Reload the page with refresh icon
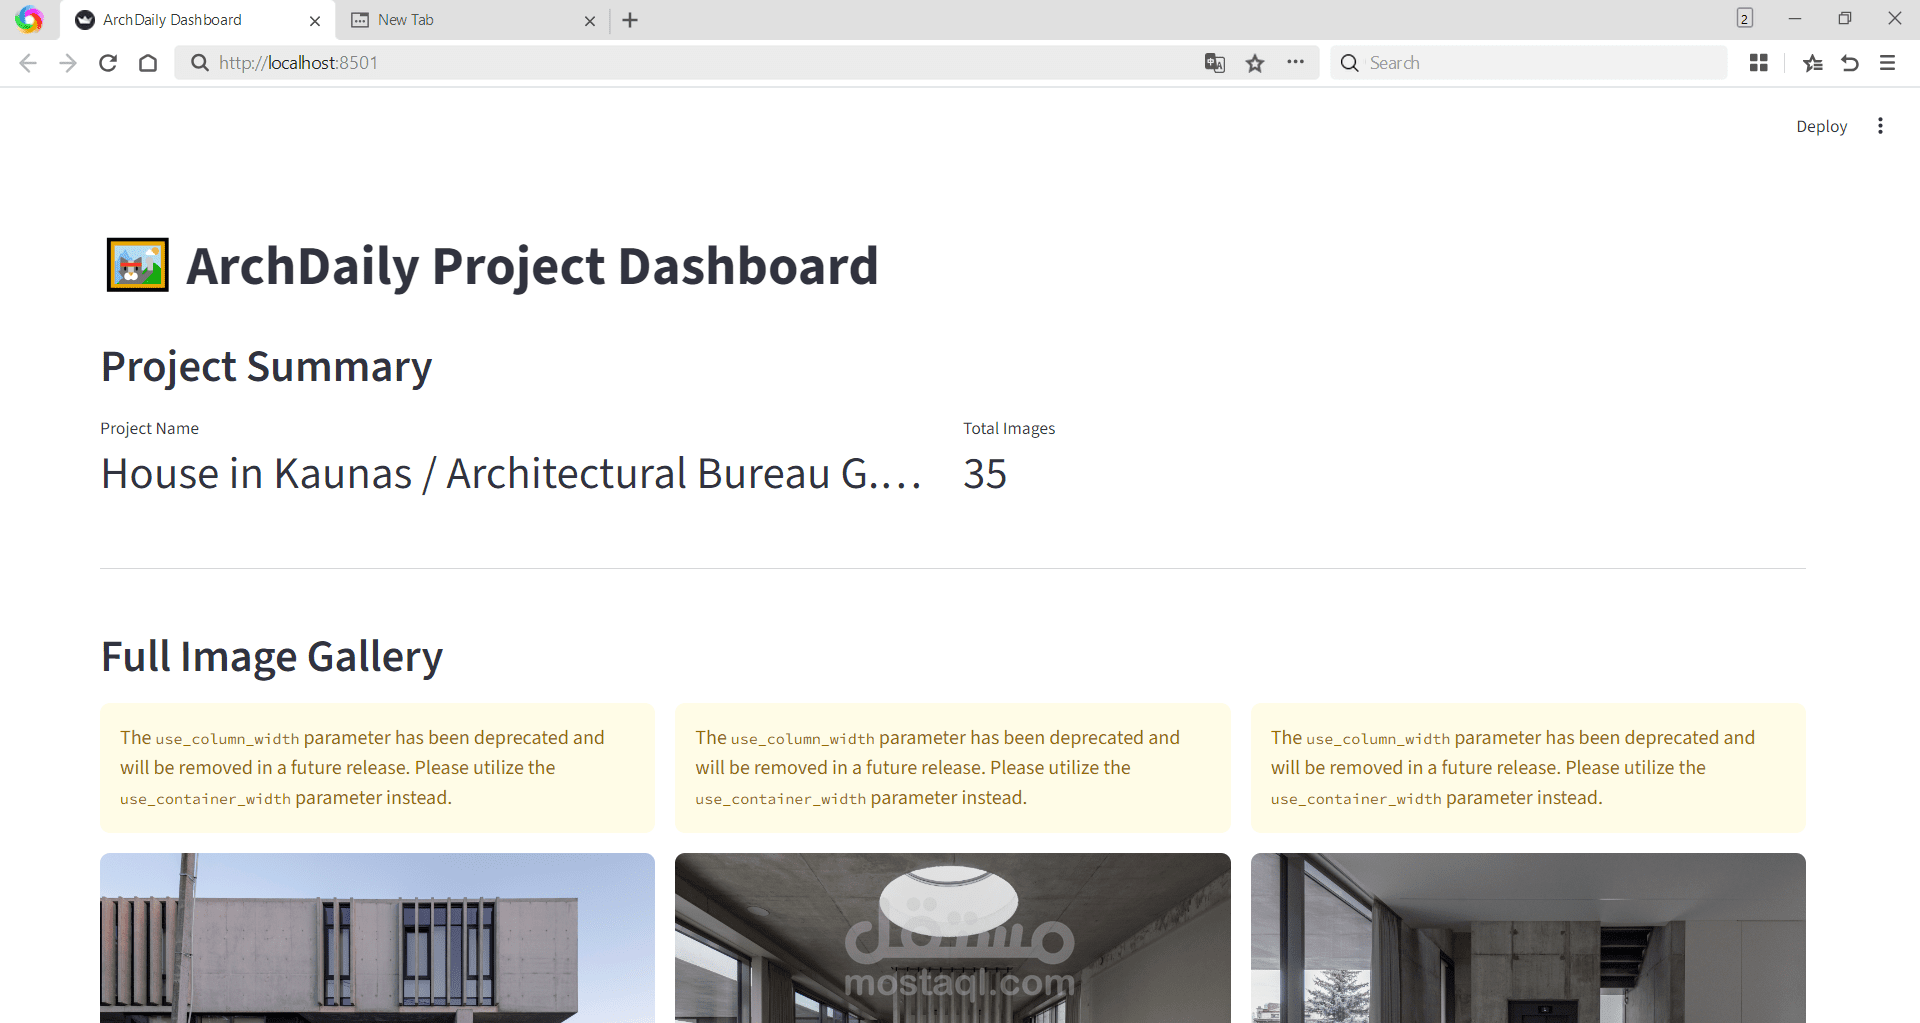The height and width of the screenshot is (1023, 1920). point(108,63)
